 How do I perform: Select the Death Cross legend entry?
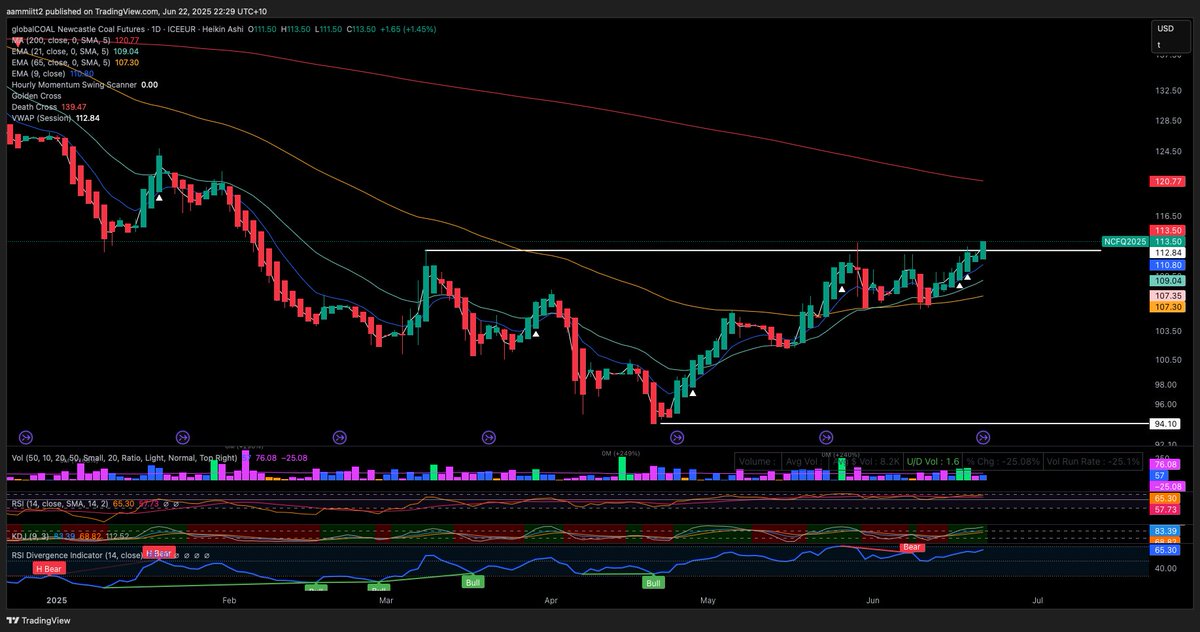pyautogui.click(x=36, y=107)
